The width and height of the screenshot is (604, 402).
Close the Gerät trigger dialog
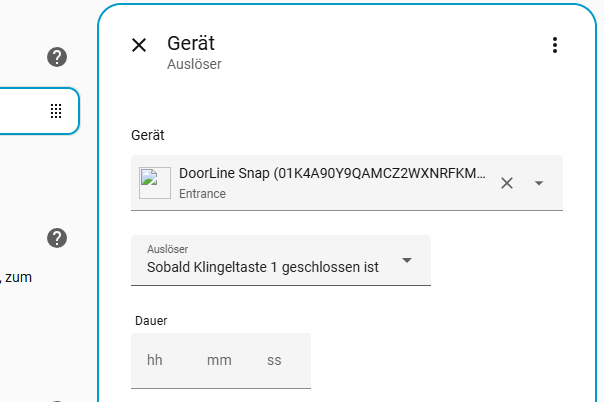coord(139,45)
